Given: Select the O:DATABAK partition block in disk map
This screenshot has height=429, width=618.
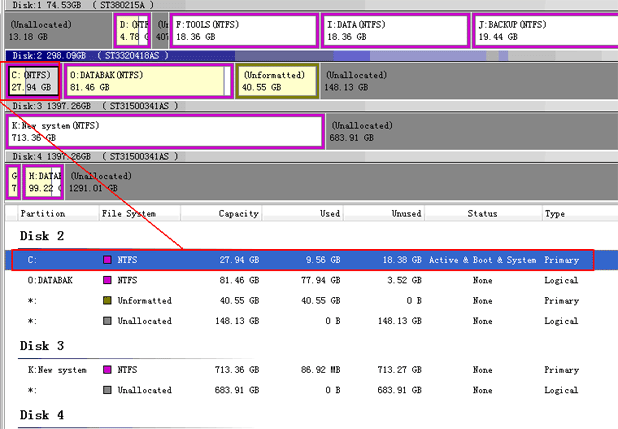Looking at the screenshot, I should pos(148,81).
